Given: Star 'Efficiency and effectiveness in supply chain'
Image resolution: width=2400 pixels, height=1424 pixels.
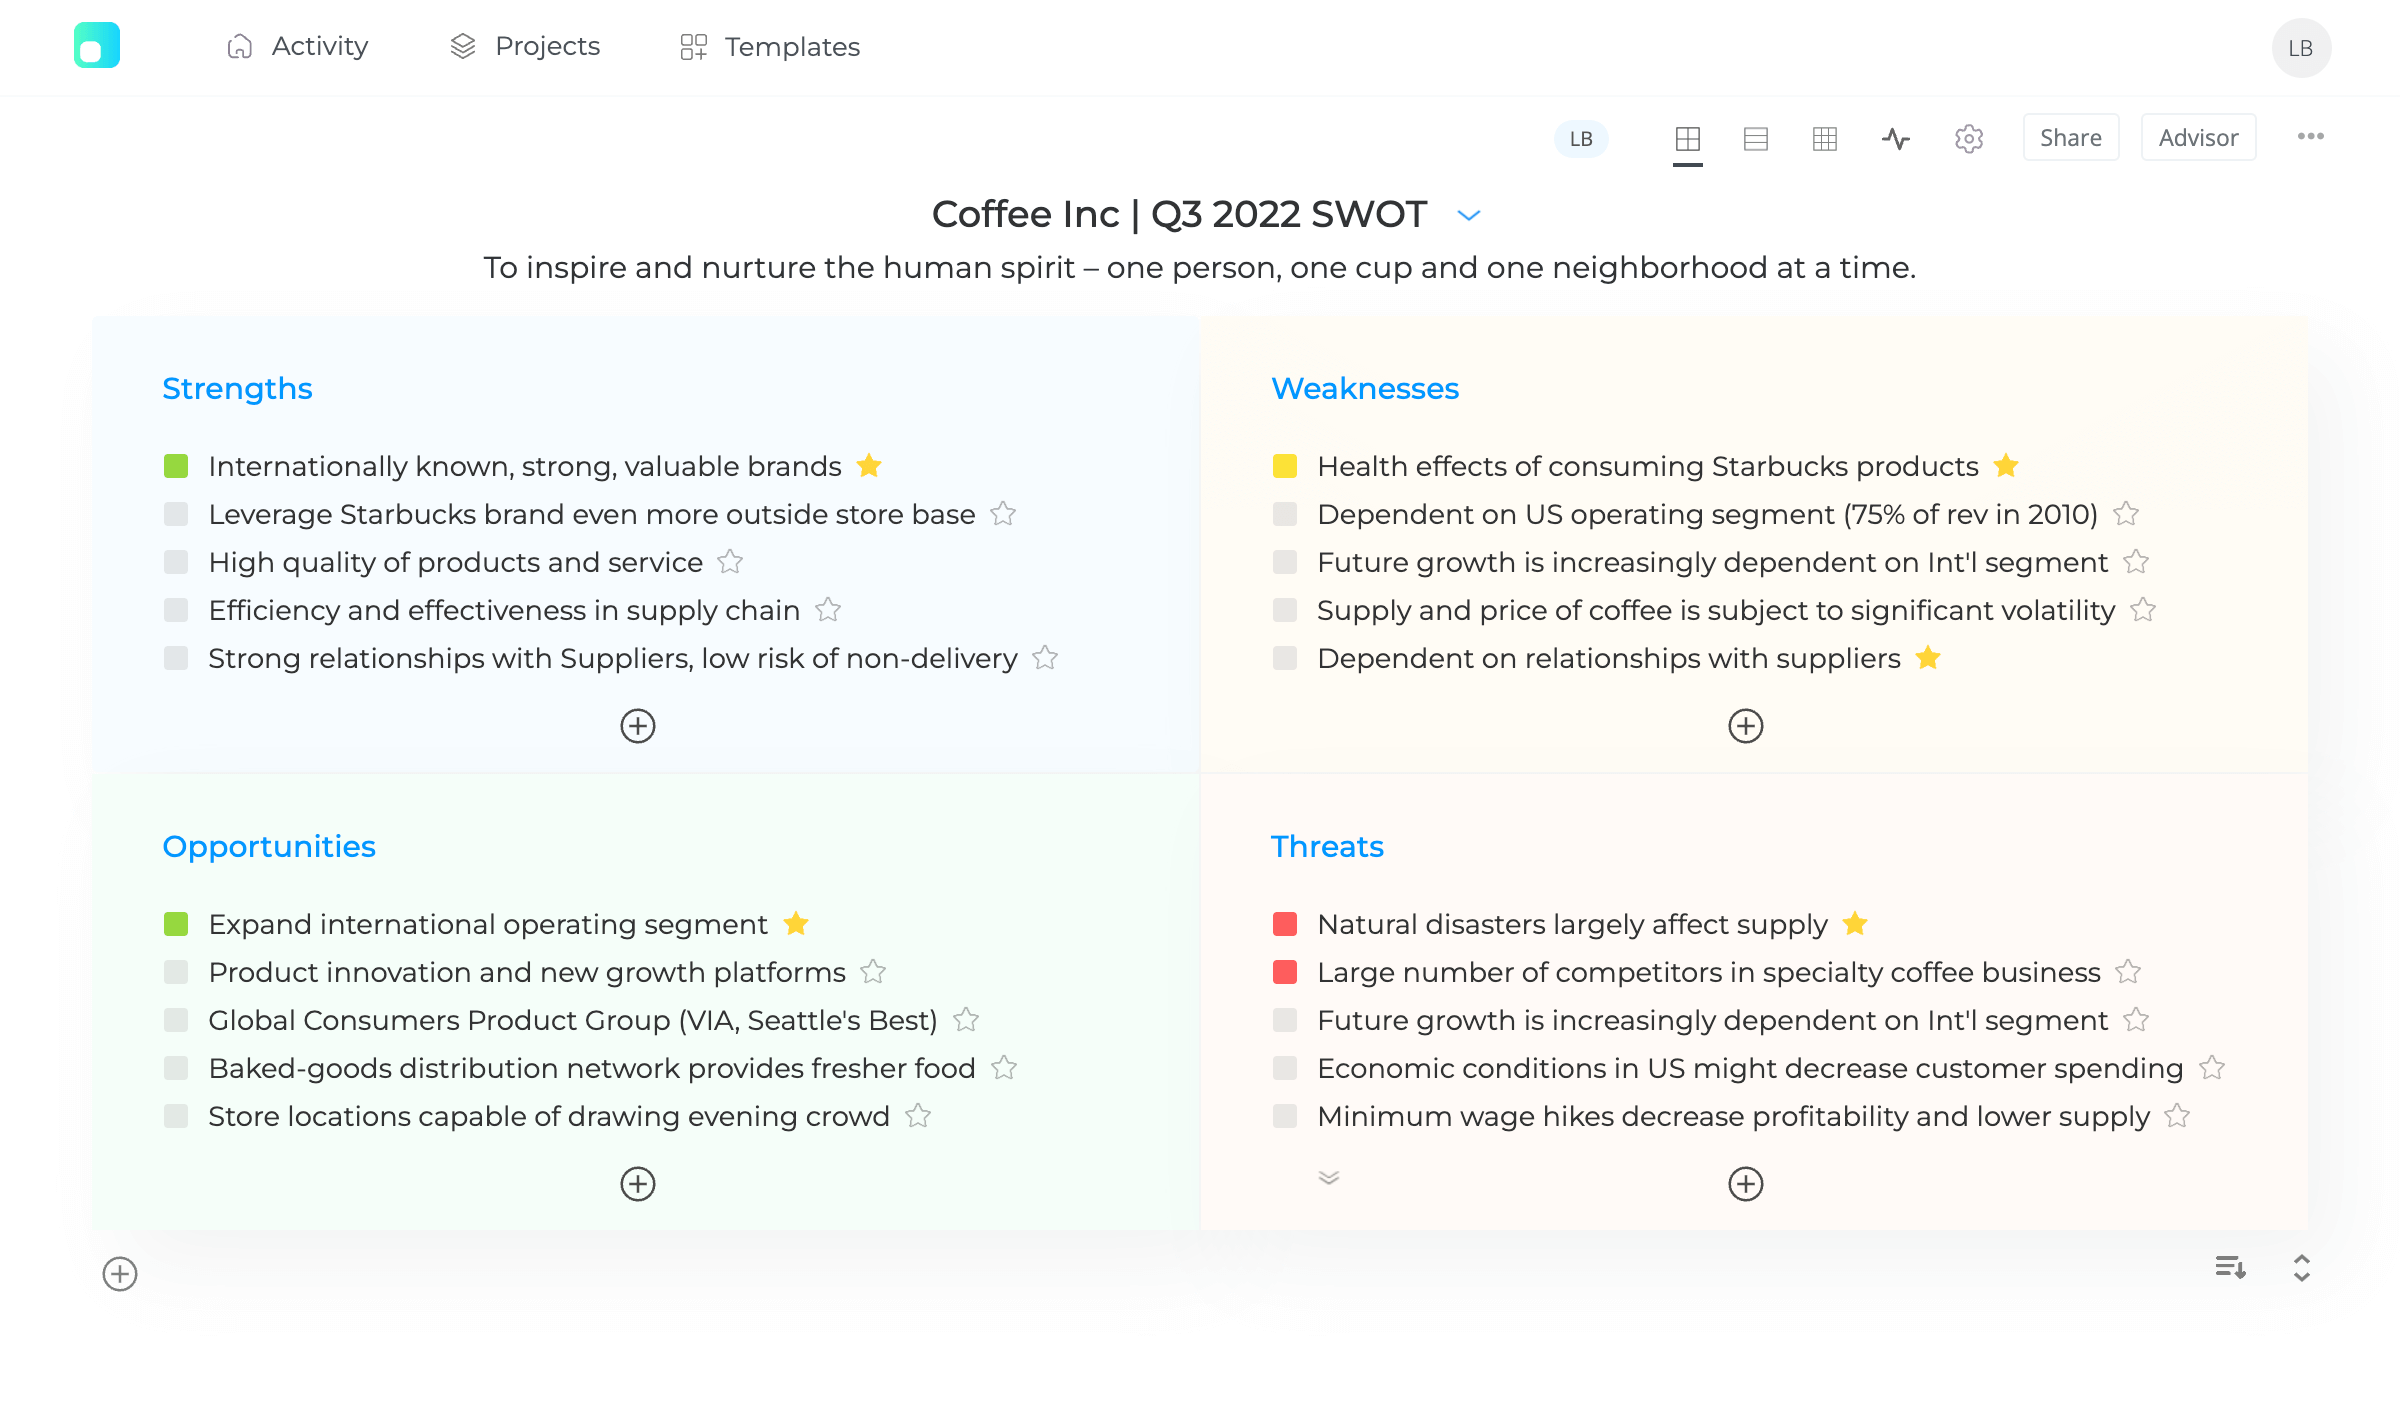Looking at the screenshot, I should [x=828, y=610].
